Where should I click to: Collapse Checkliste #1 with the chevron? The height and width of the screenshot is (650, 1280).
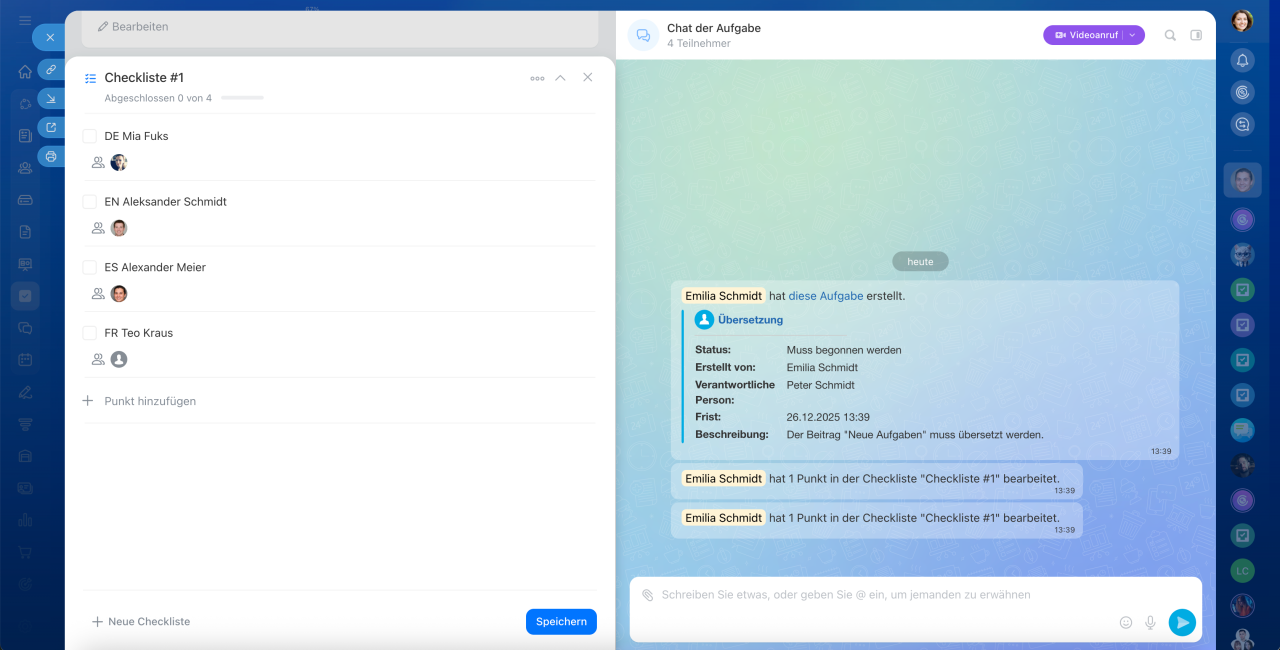[560, 78]
